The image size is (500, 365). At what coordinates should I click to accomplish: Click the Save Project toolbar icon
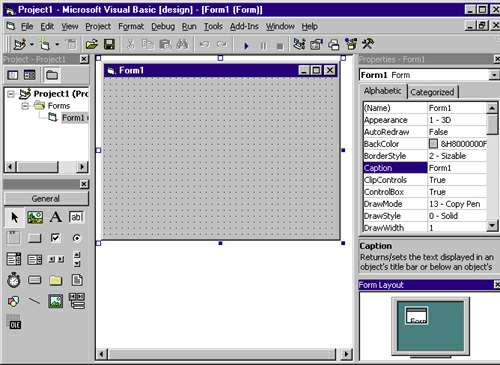(109, 44)
